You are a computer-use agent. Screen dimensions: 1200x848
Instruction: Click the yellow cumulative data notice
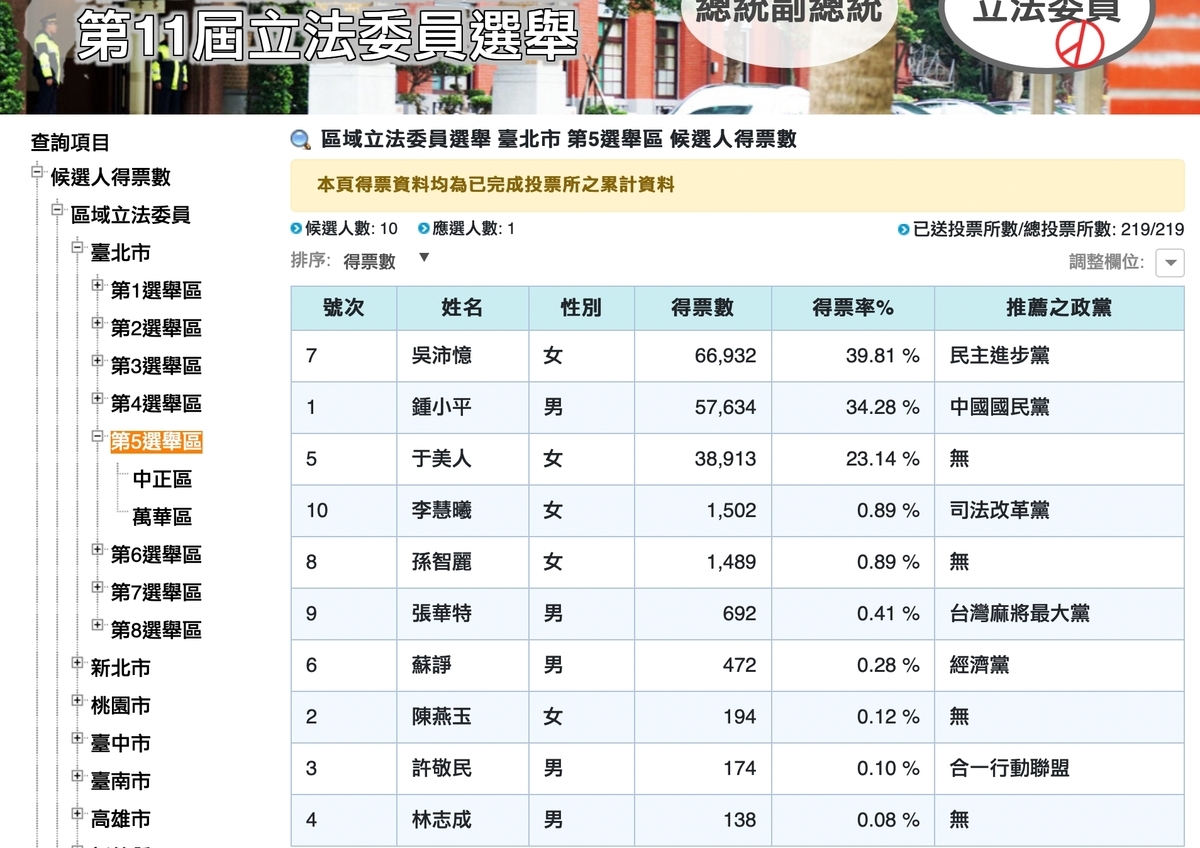pos(737,185)
